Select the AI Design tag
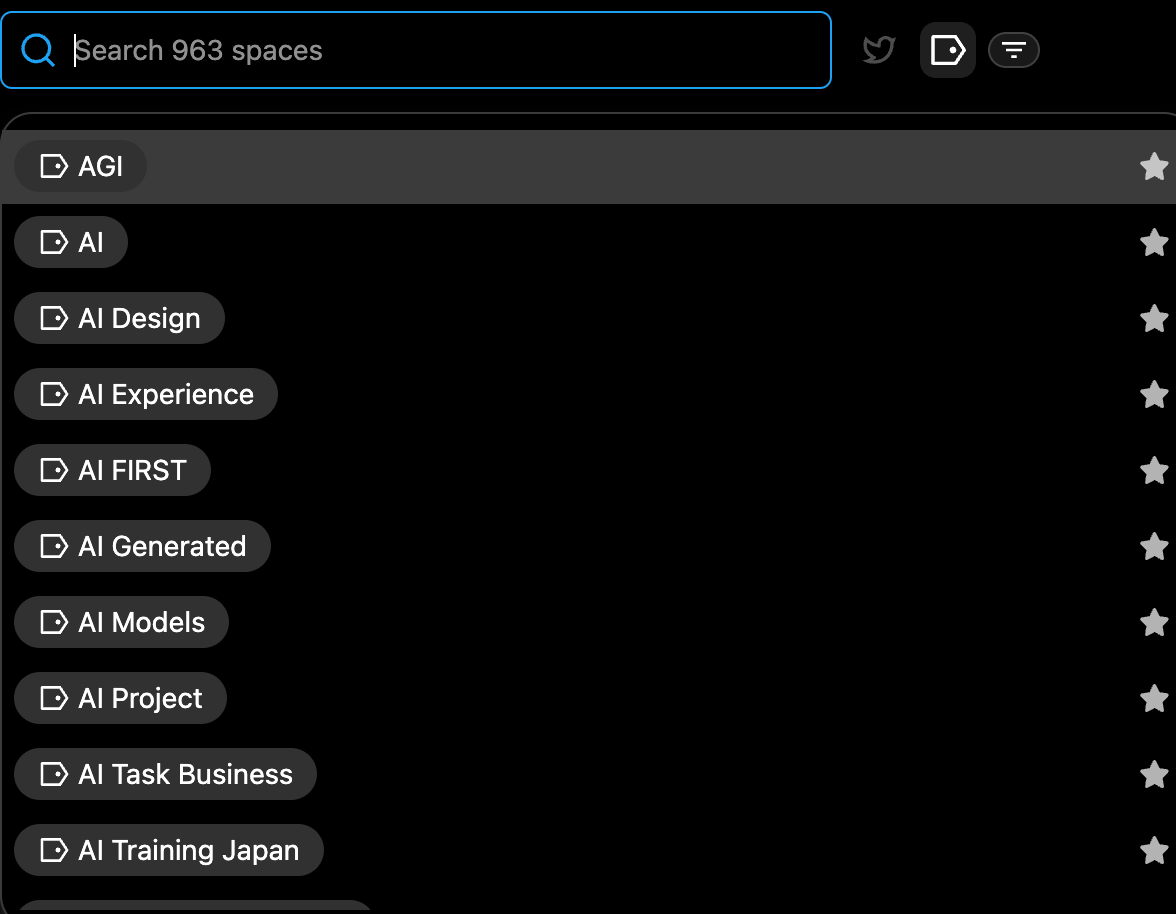This screenshot has height=914, width=1176. 119,318
